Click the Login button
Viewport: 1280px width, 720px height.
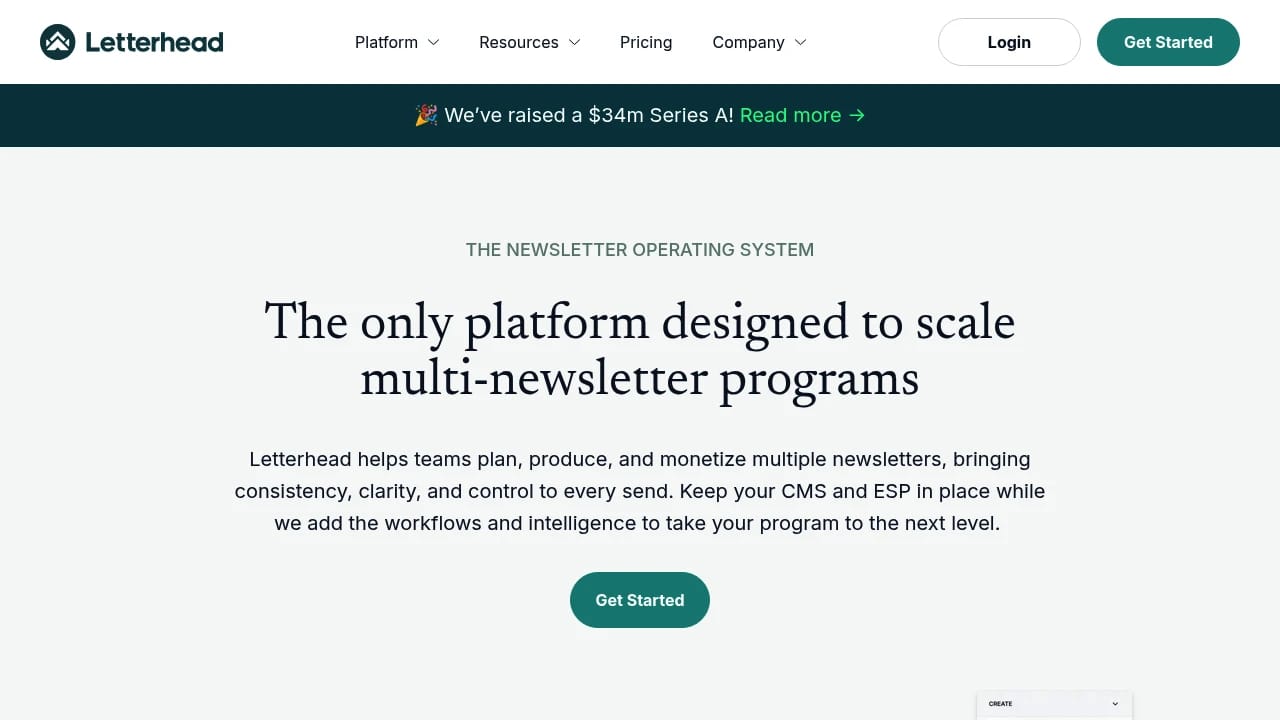[x=1009, y=42]
